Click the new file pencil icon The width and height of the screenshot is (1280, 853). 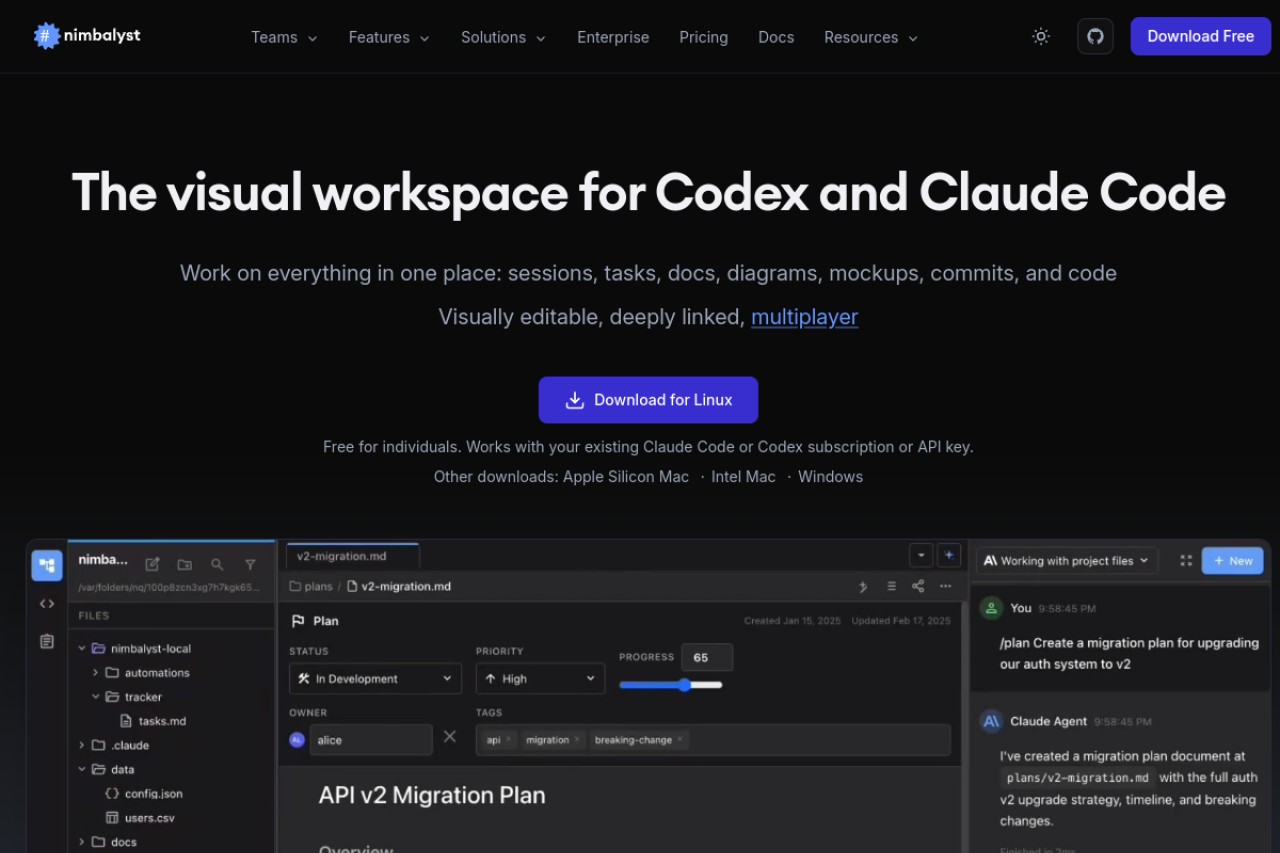(x=152, y=564)
